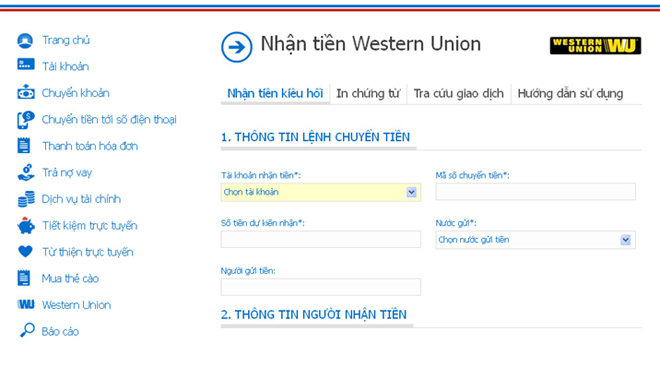This screenshot has height=367, width=660.
Task: Open the Mua thẻ cào link
Action: point(70,279)
